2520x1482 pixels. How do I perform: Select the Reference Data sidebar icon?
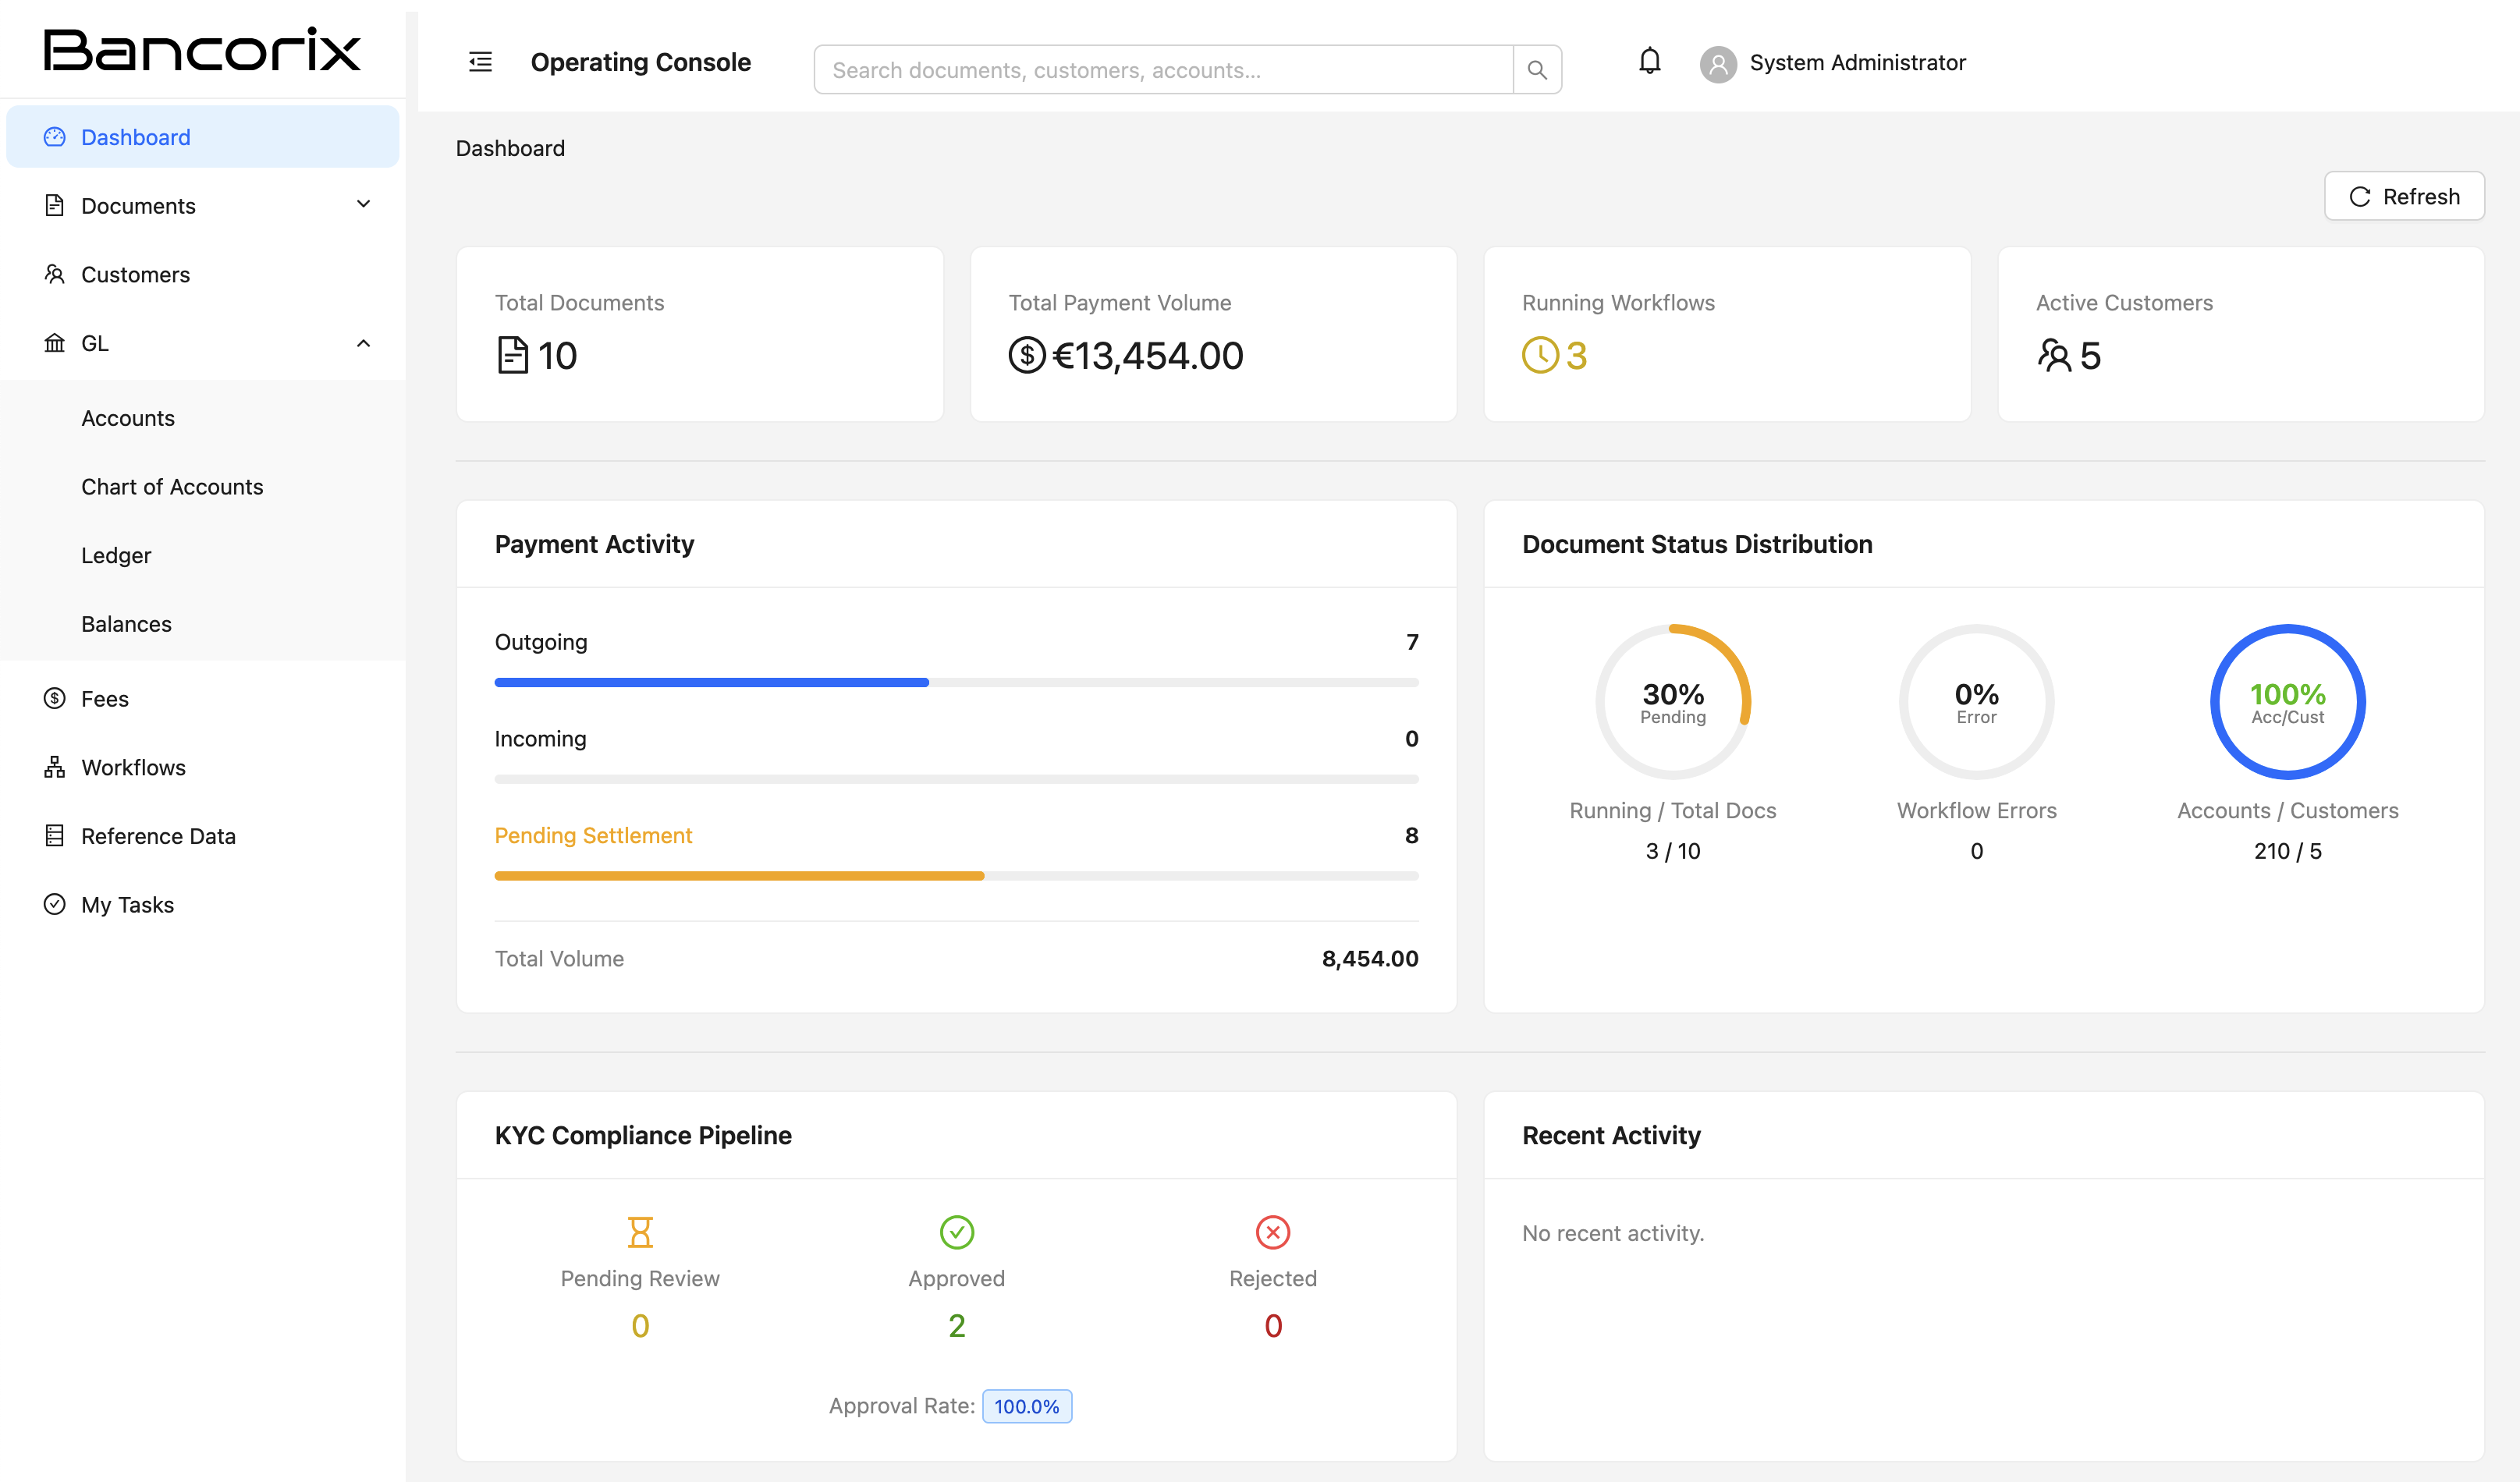[55, 836]
